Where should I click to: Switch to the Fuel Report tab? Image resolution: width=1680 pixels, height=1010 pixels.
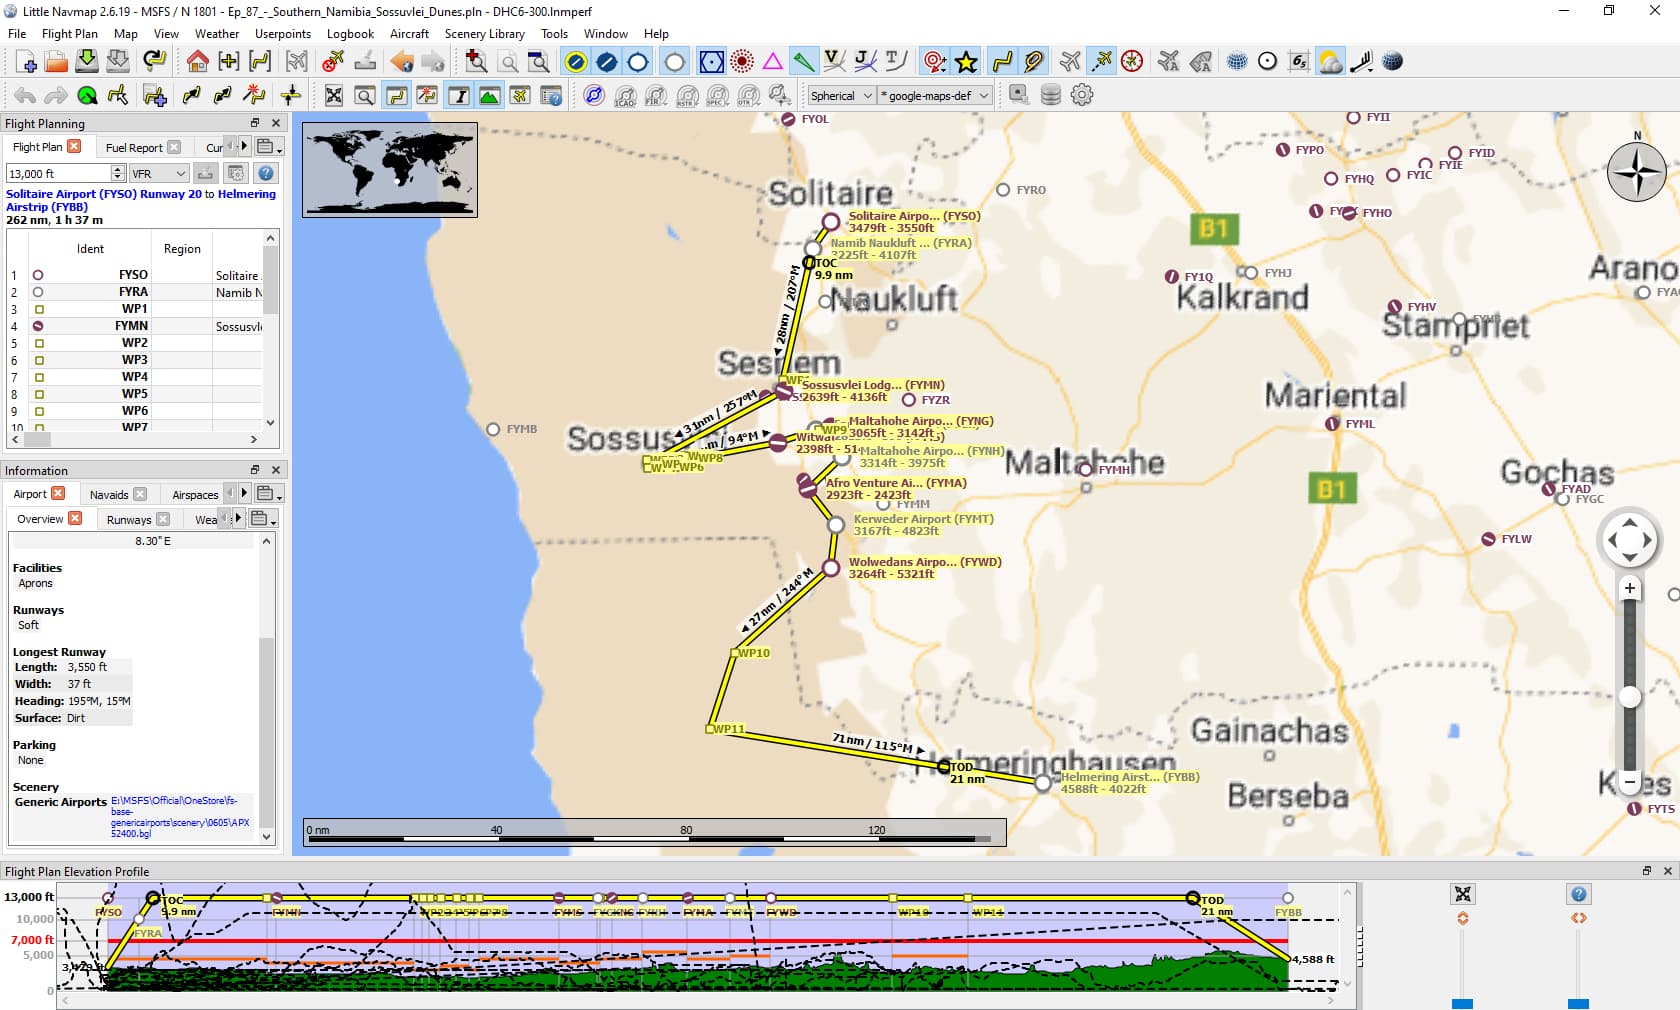(x=134, y=148)
